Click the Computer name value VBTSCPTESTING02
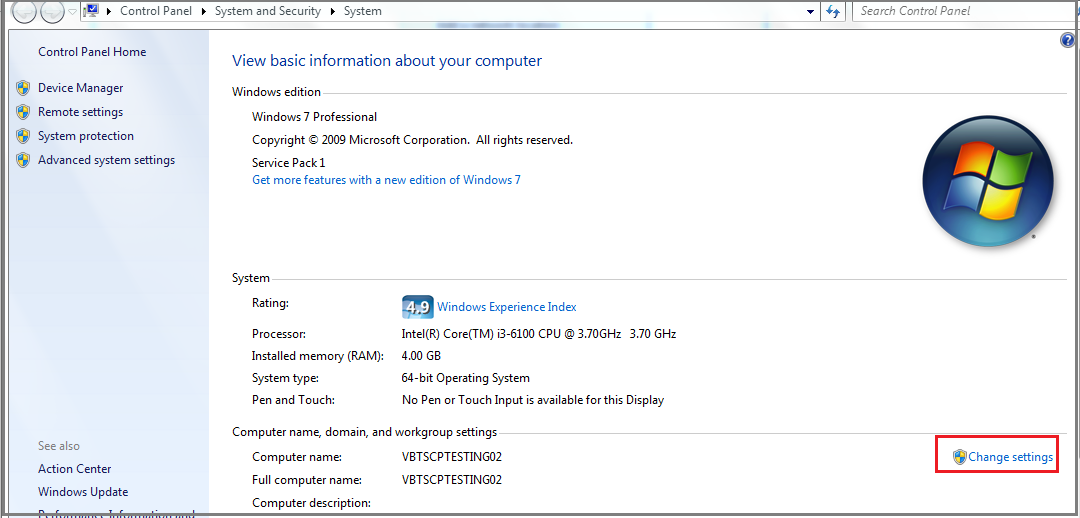 452,457
